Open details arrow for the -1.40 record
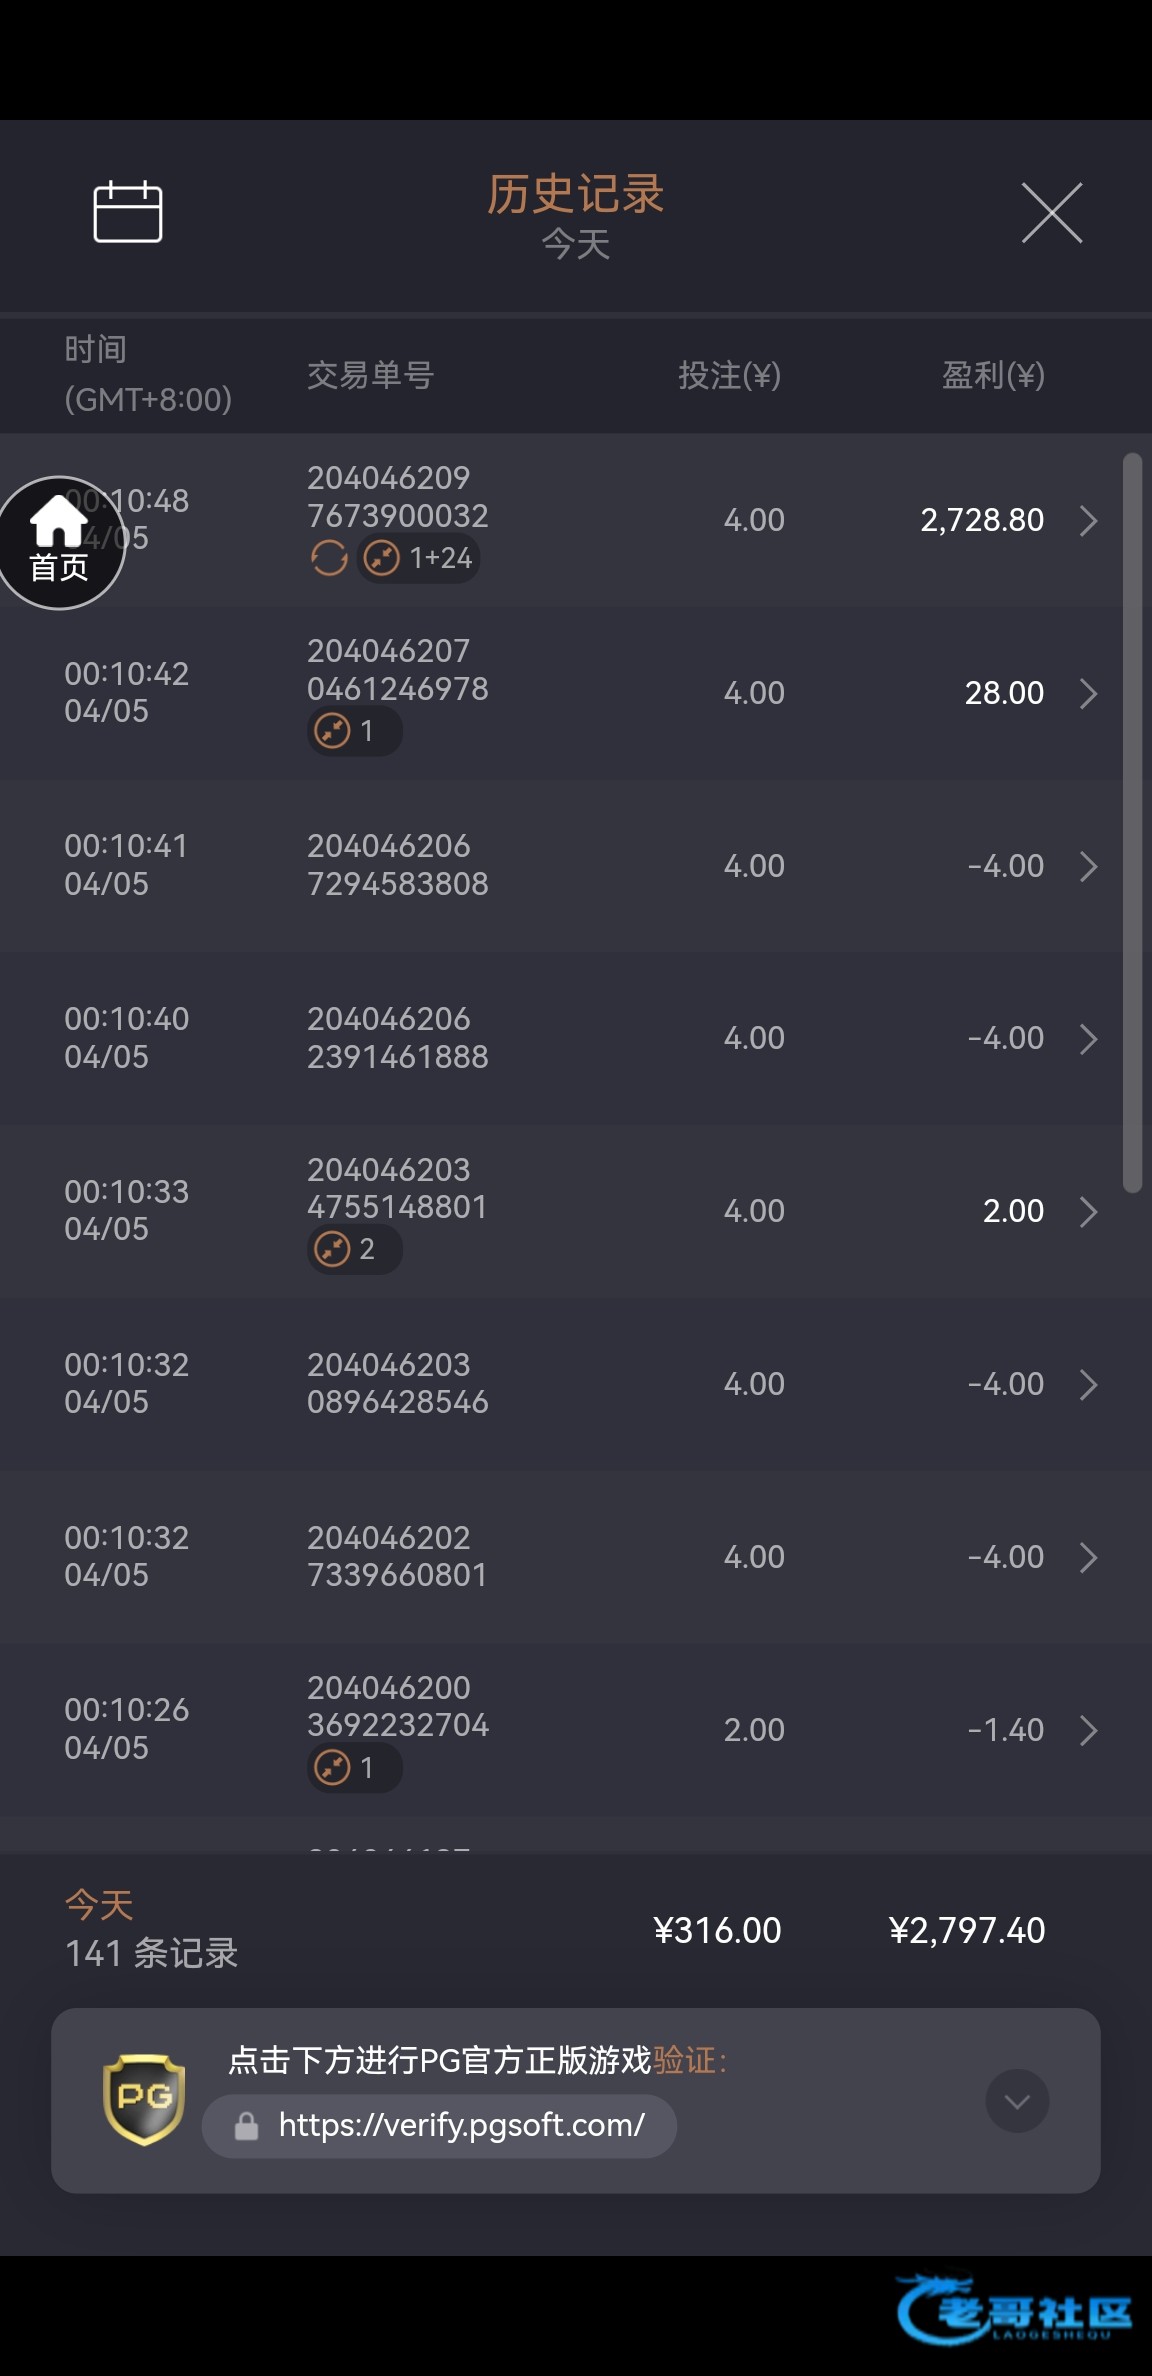1152x2376 pixels. (x=1089, y=1730)
